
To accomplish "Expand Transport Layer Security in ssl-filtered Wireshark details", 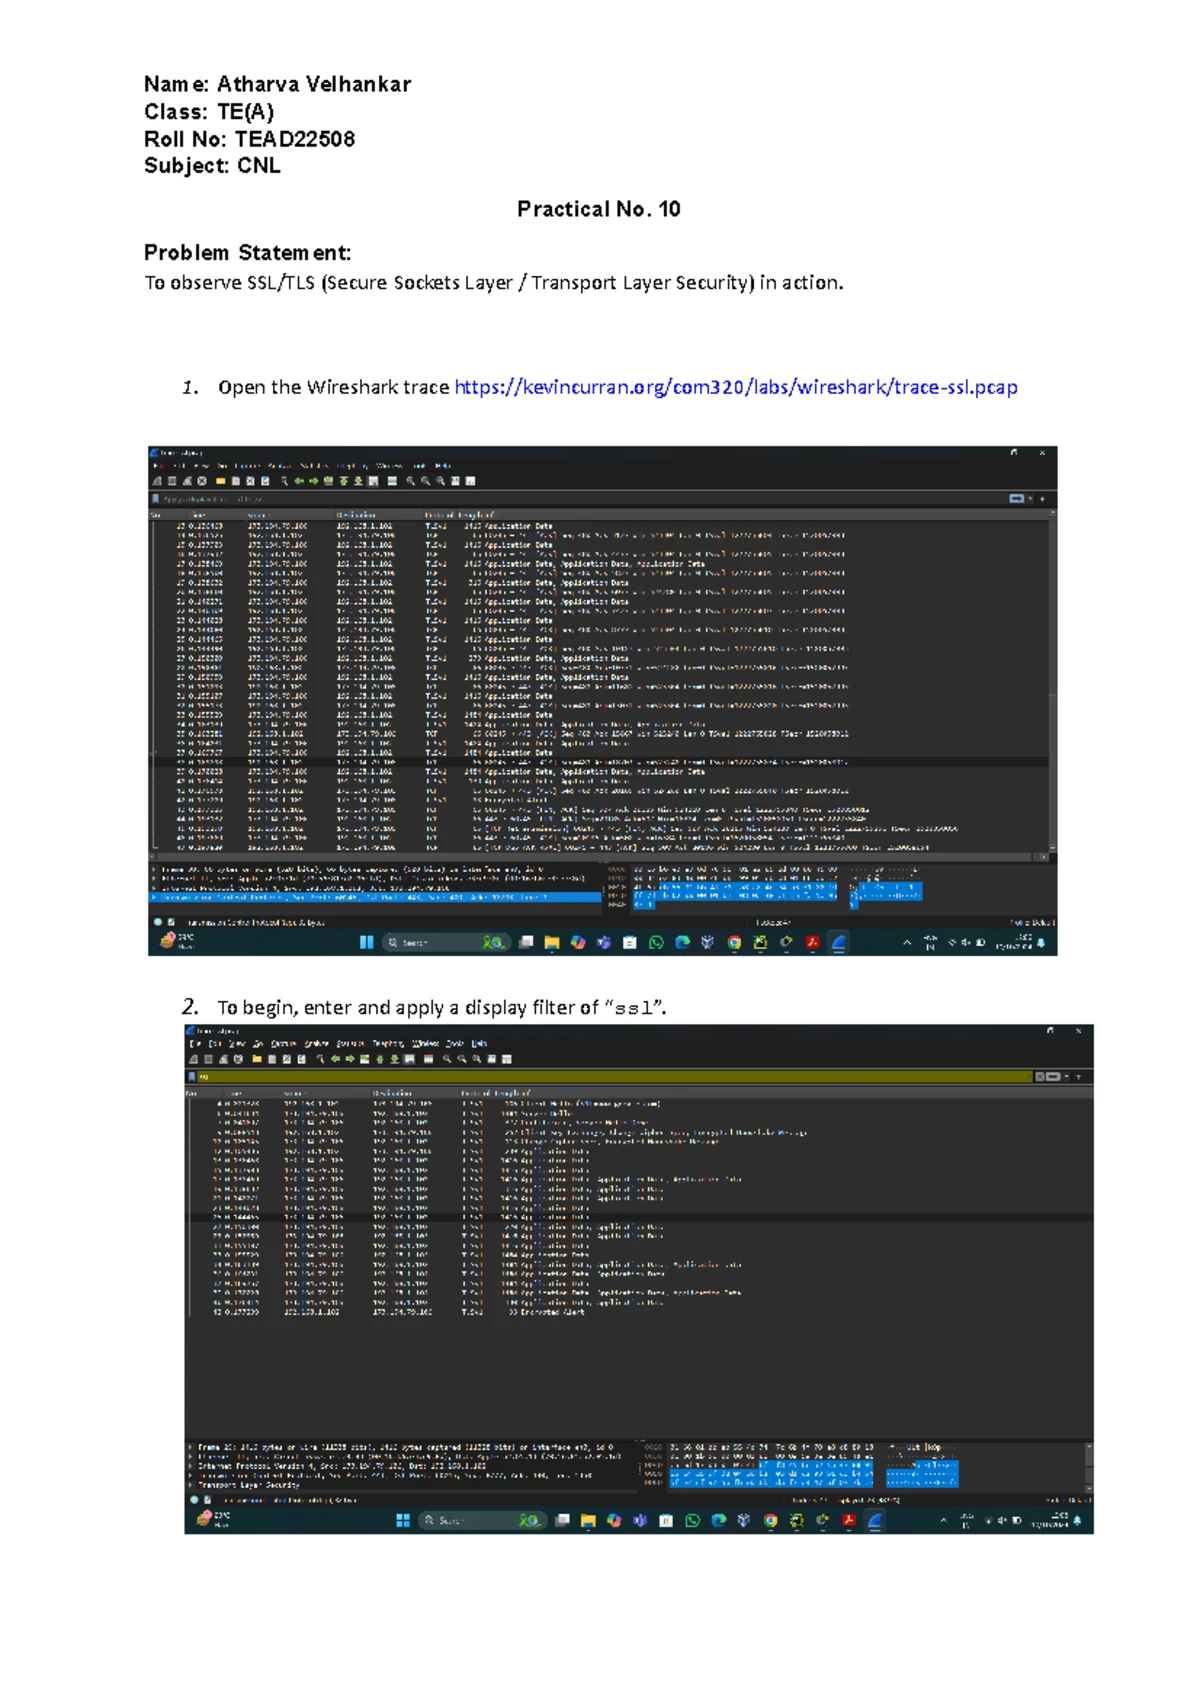I will (x=191, y=1485).
